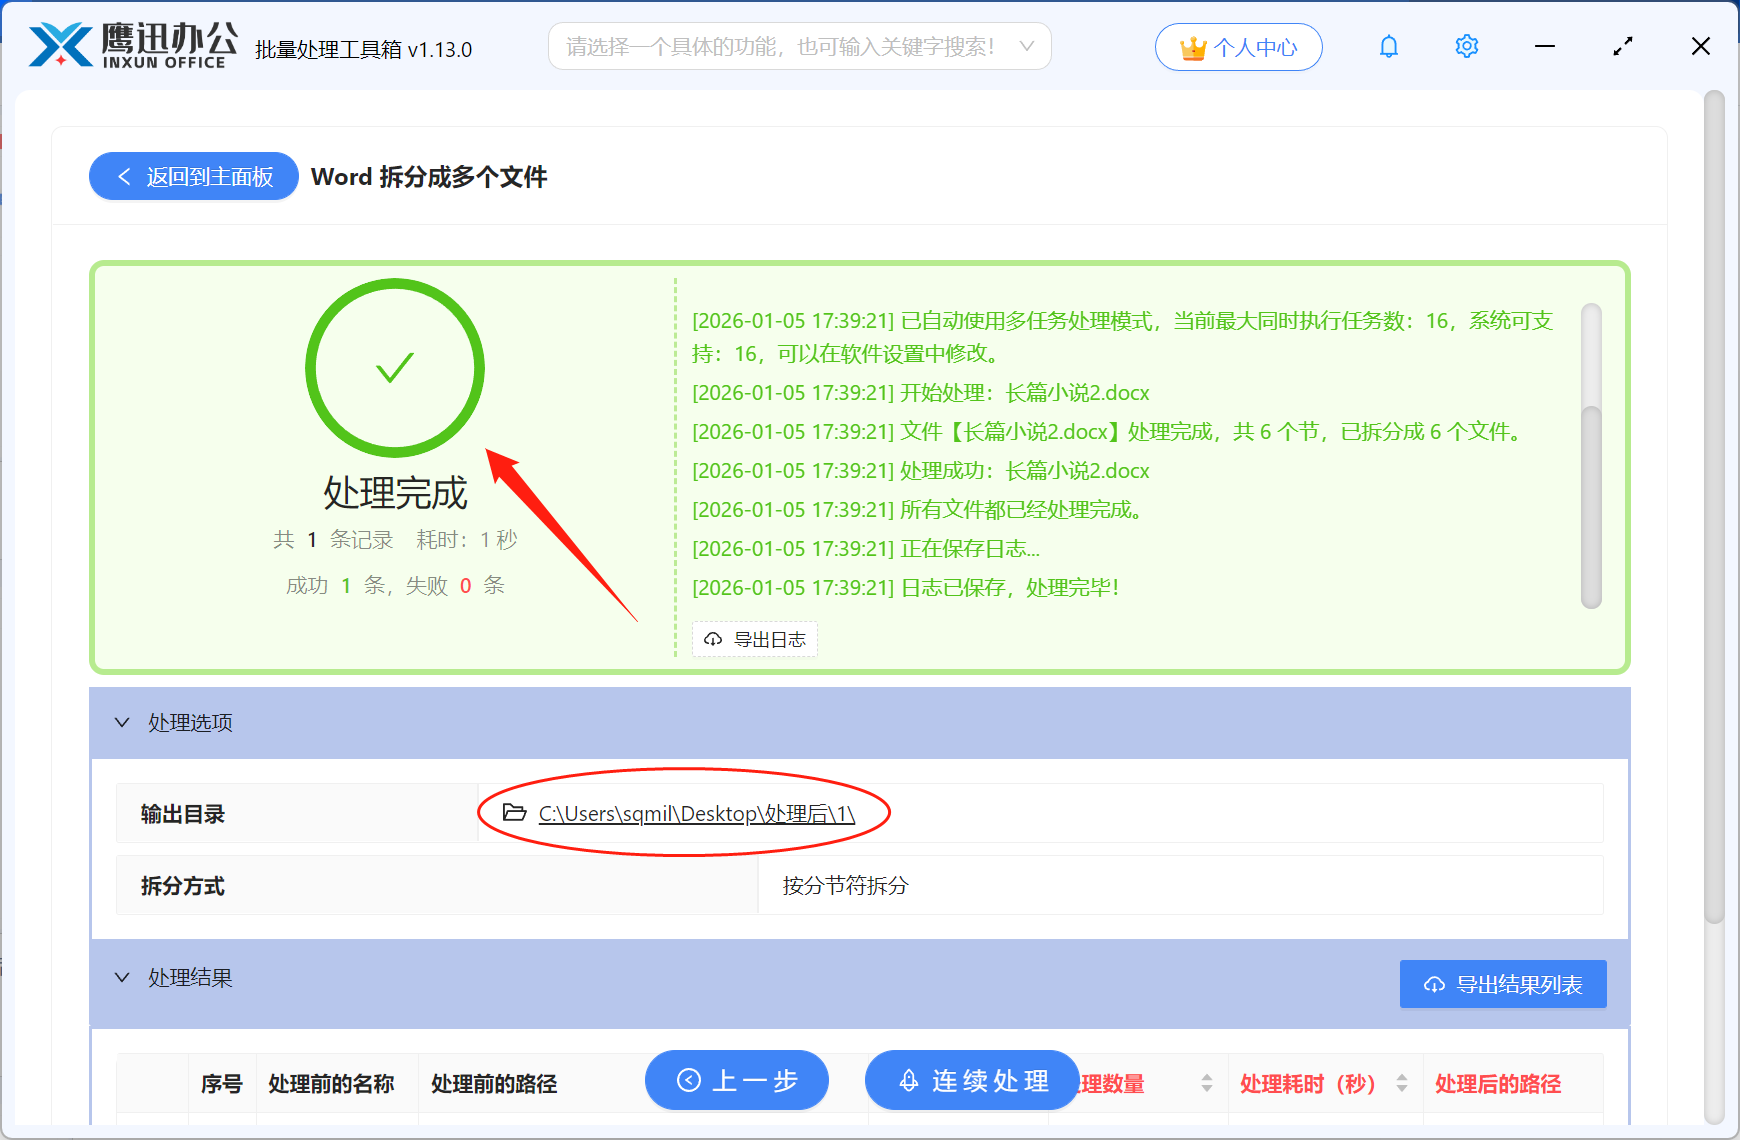Click the 上一步 button
Image resolution: width=1740 pixels, height=1140 pixels.
(737, 1081)
